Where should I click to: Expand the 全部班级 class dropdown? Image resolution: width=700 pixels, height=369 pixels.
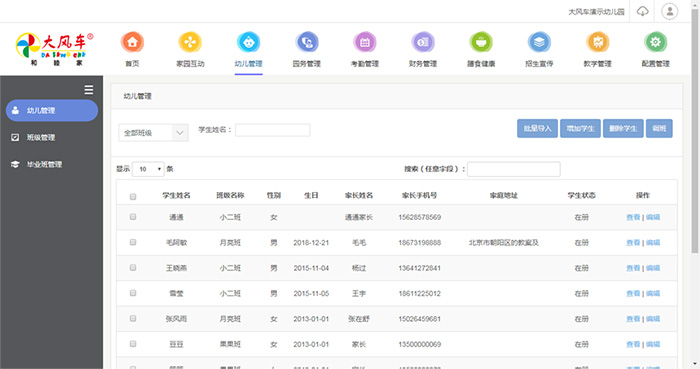[153, 133]
